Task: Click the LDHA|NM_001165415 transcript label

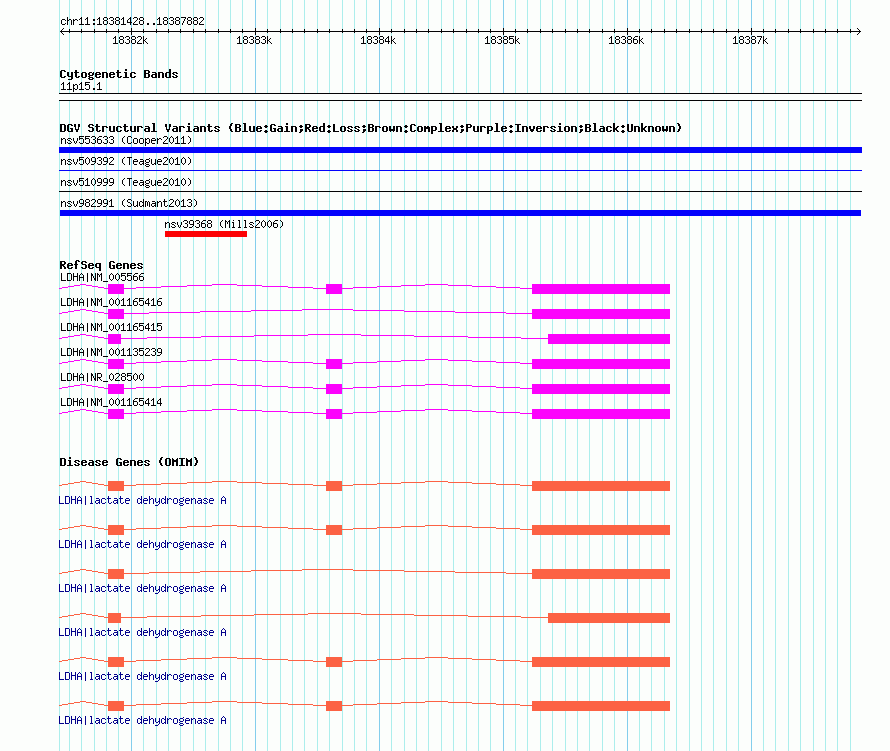Action: pos(111,327)
